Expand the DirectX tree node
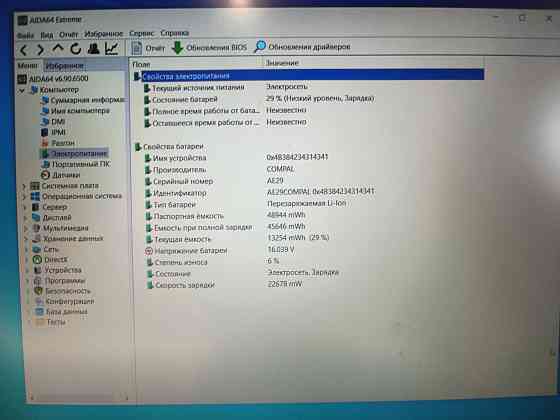This screenshot has width=560, height=420. 27,260
